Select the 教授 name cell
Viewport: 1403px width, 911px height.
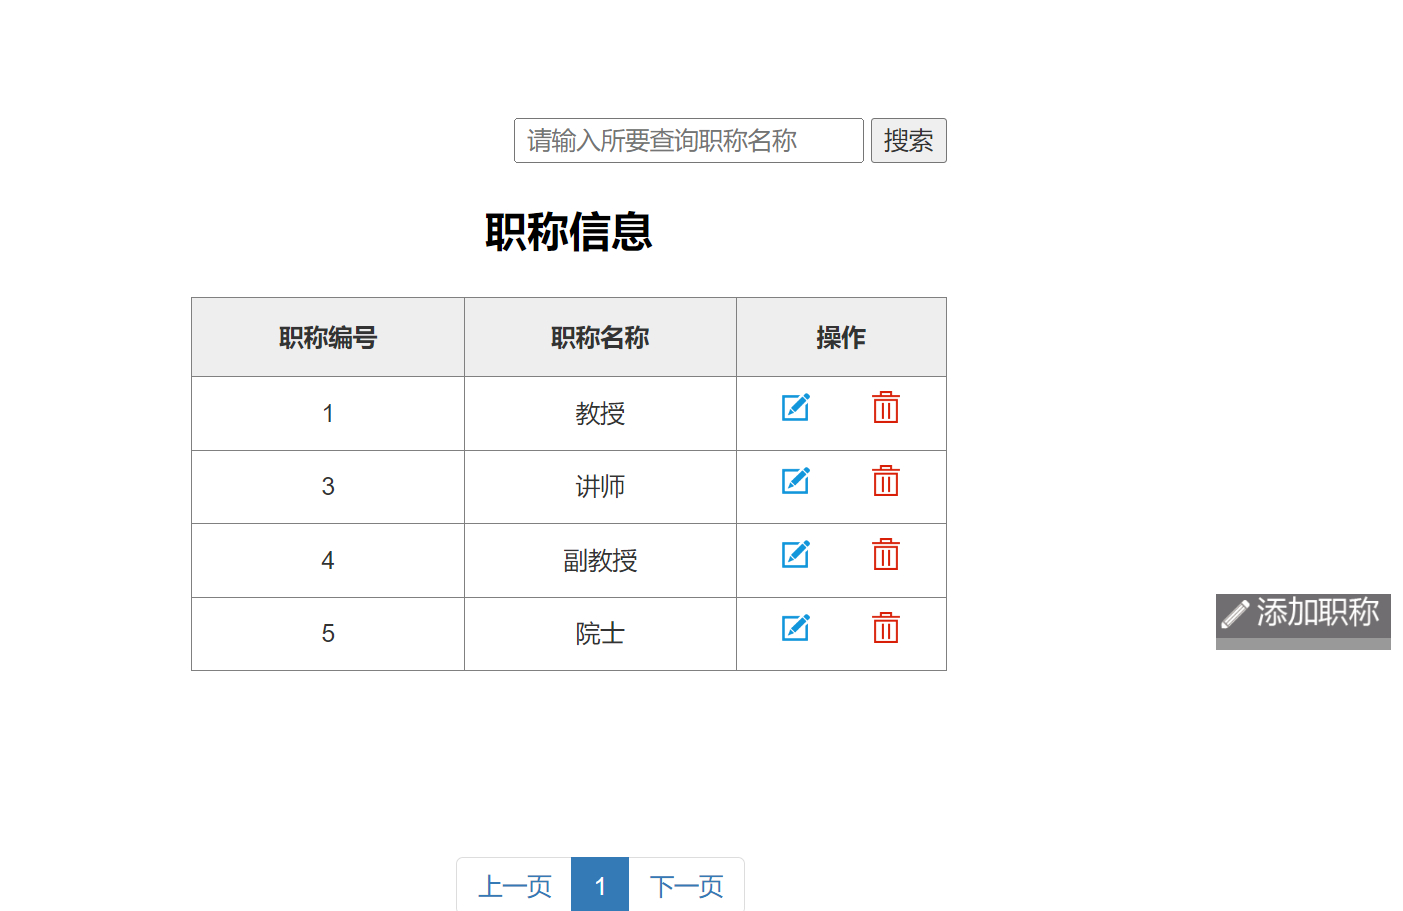(600, 414)
